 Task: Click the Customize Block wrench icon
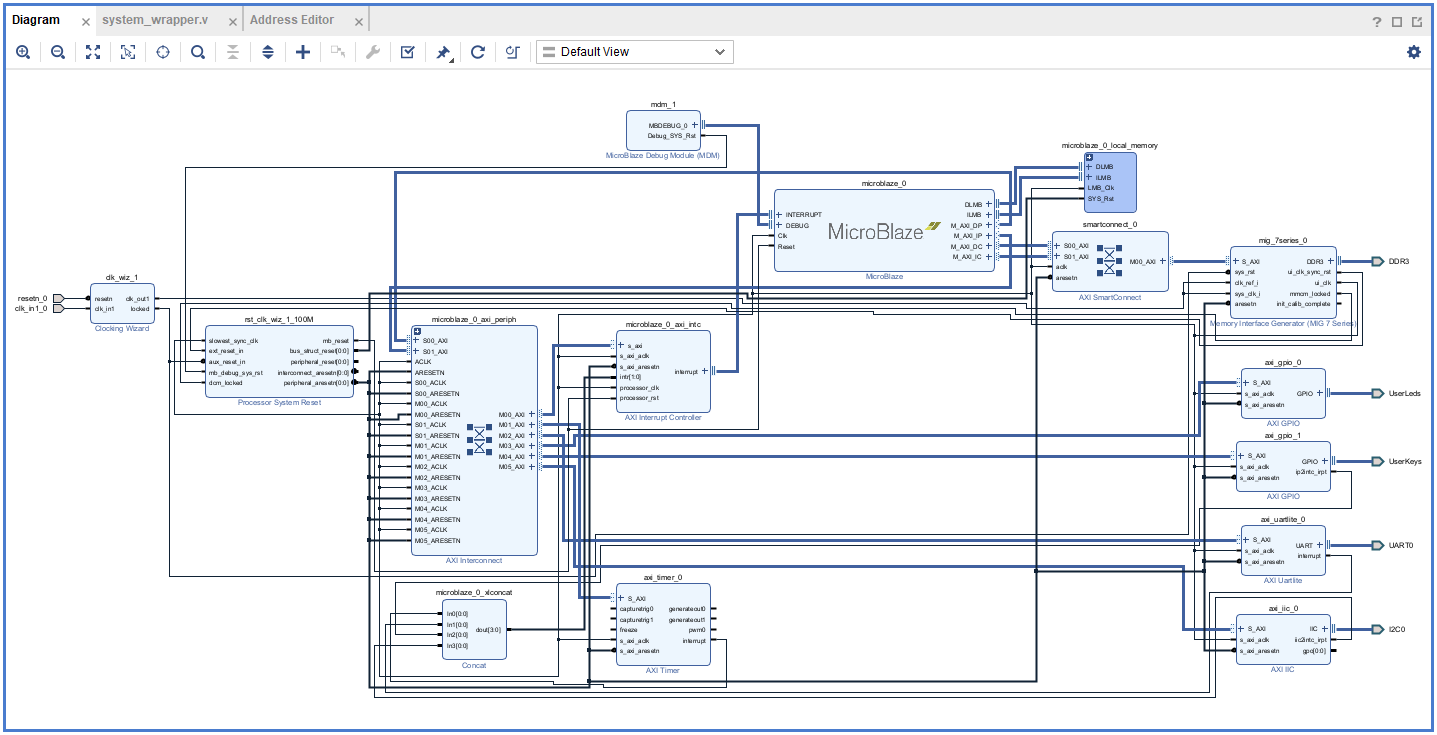point(373,52)
